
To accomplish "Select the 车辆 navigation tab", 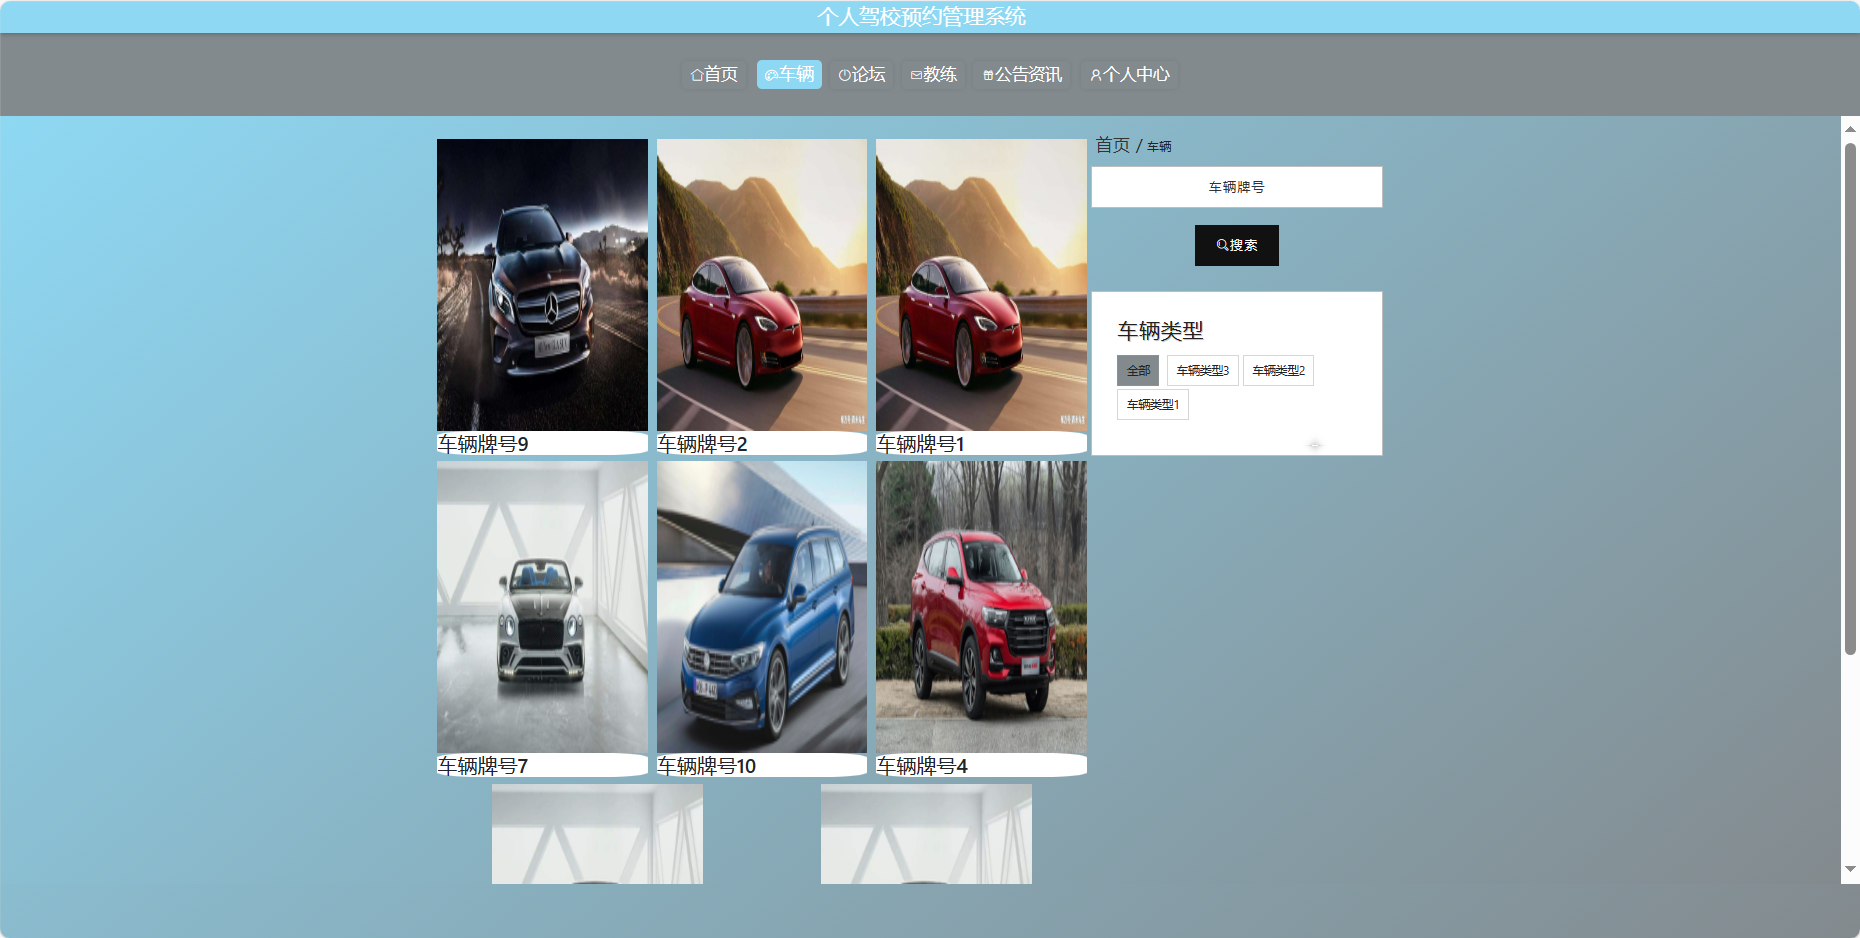I will click(789, 74).
